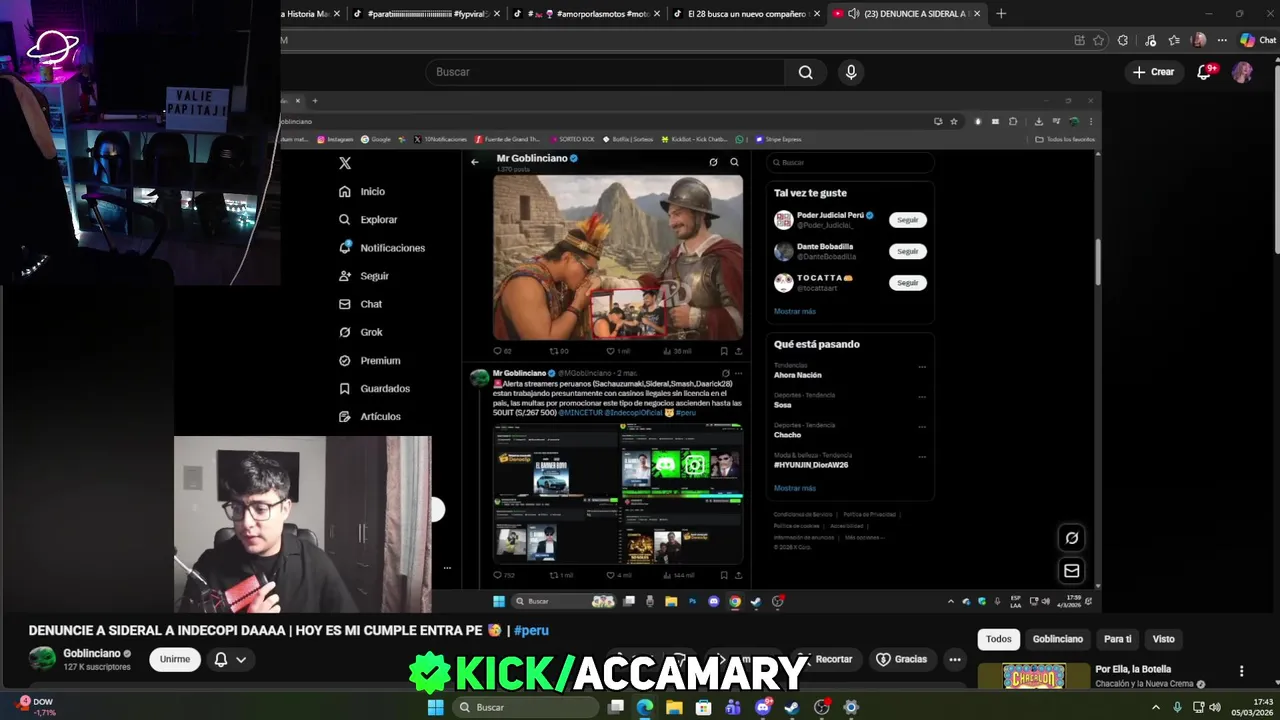Focus the YouTube Buscar search field
Viewport: 1280px width, 720px height.
606,72
